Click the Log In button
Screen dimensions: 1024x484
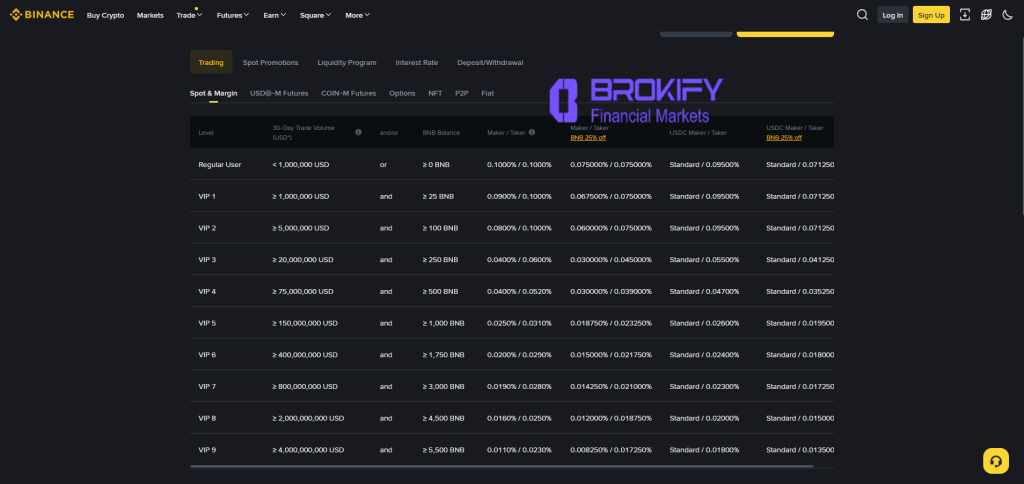click(892, 15)
